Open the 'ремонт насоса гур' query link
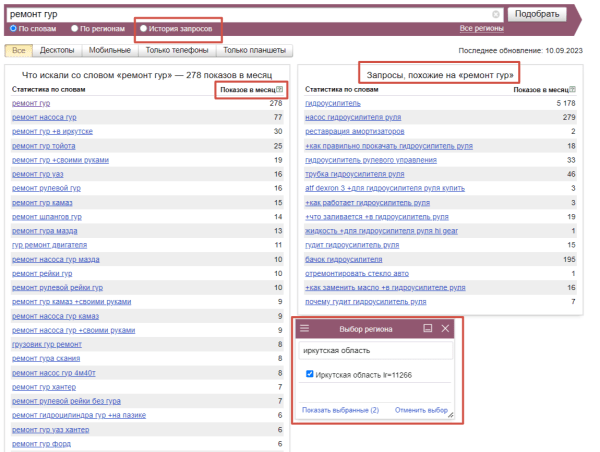The height and width of the screenshot is (452, 600). [x=44, y=117]
